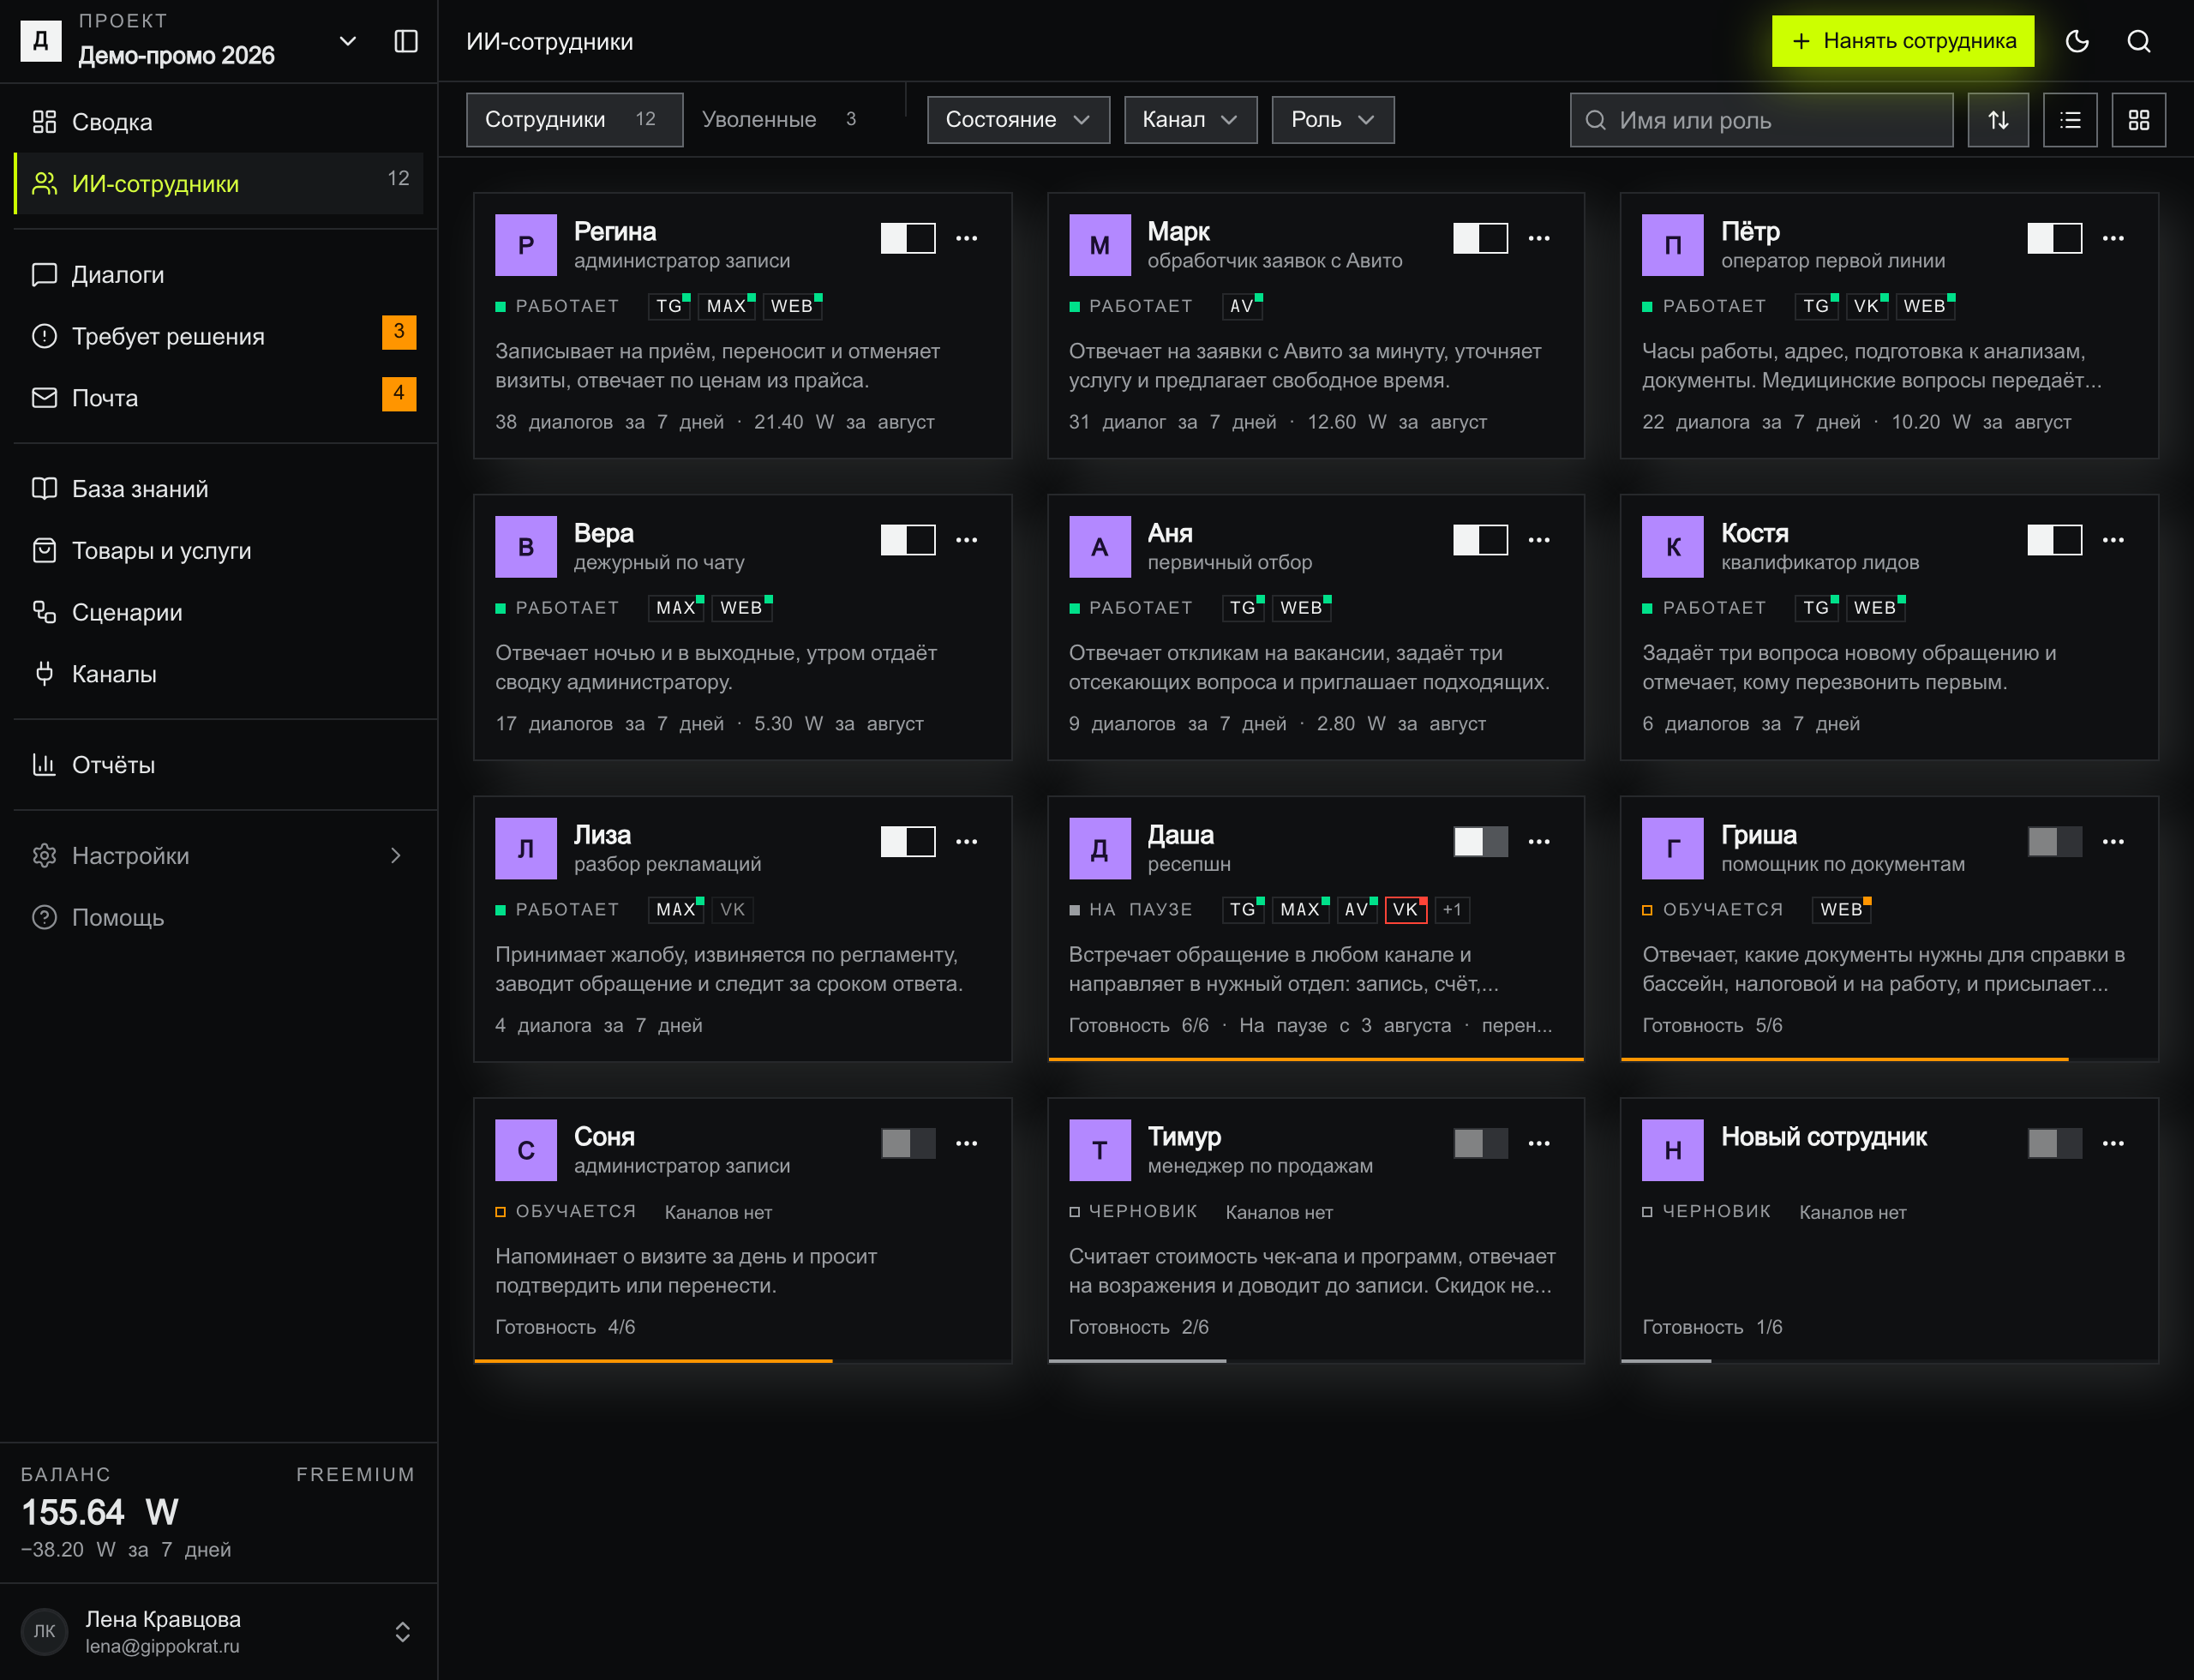Toggle Регина employee on/off switch
The width and height of the screenshot is (2194, 1680).
(x=908, y=238)
